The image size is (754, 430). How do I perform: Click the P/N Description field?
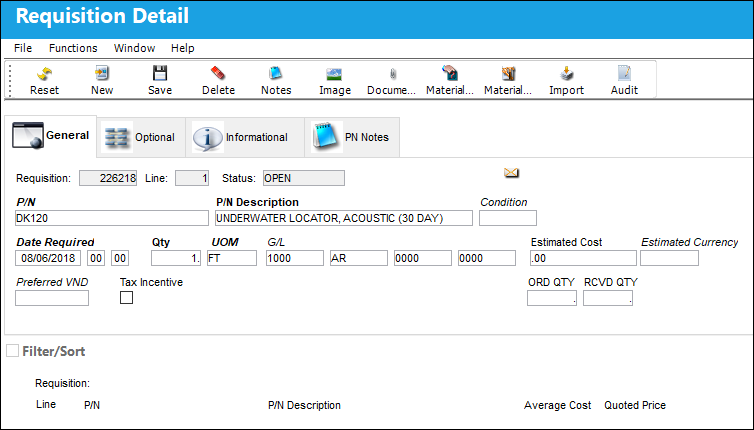point(344,218)
